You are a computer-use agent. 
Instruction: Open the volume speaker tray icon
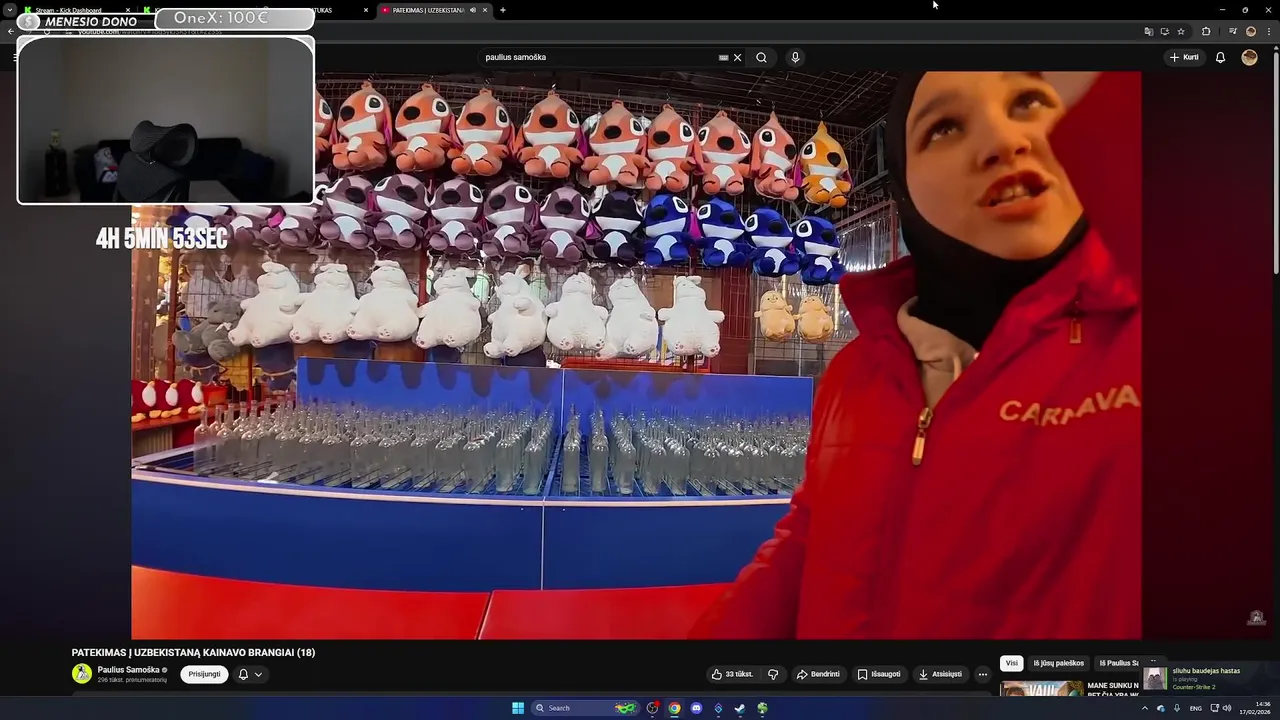[x=1227, y=708]
